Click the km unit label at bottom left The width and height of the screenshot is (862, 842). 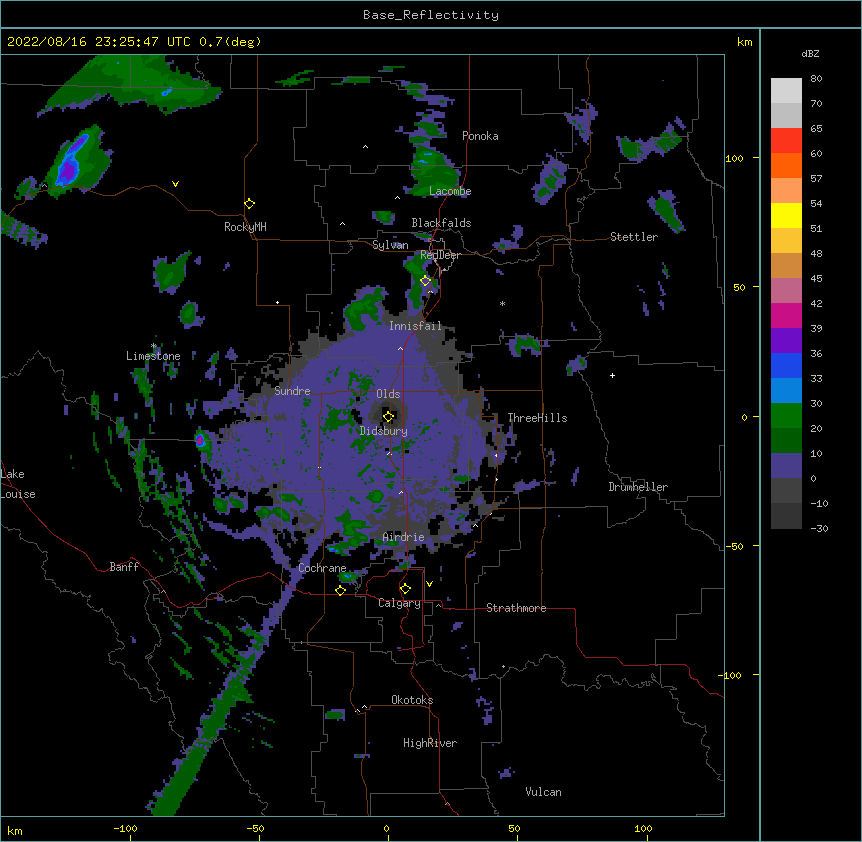(15, 830)
